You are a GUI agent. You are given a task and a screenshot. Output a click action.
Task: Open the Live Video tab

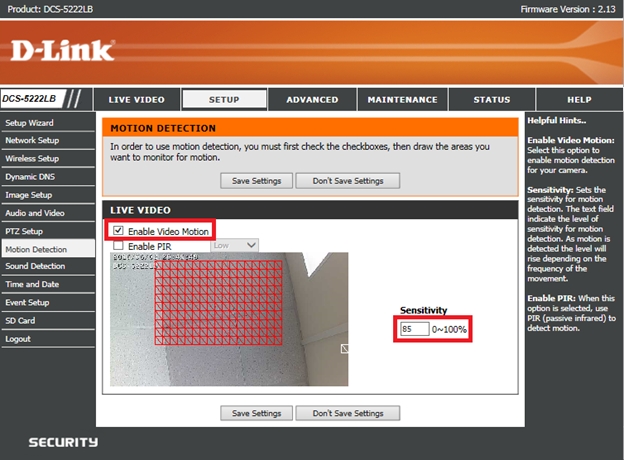click(136, 100)
